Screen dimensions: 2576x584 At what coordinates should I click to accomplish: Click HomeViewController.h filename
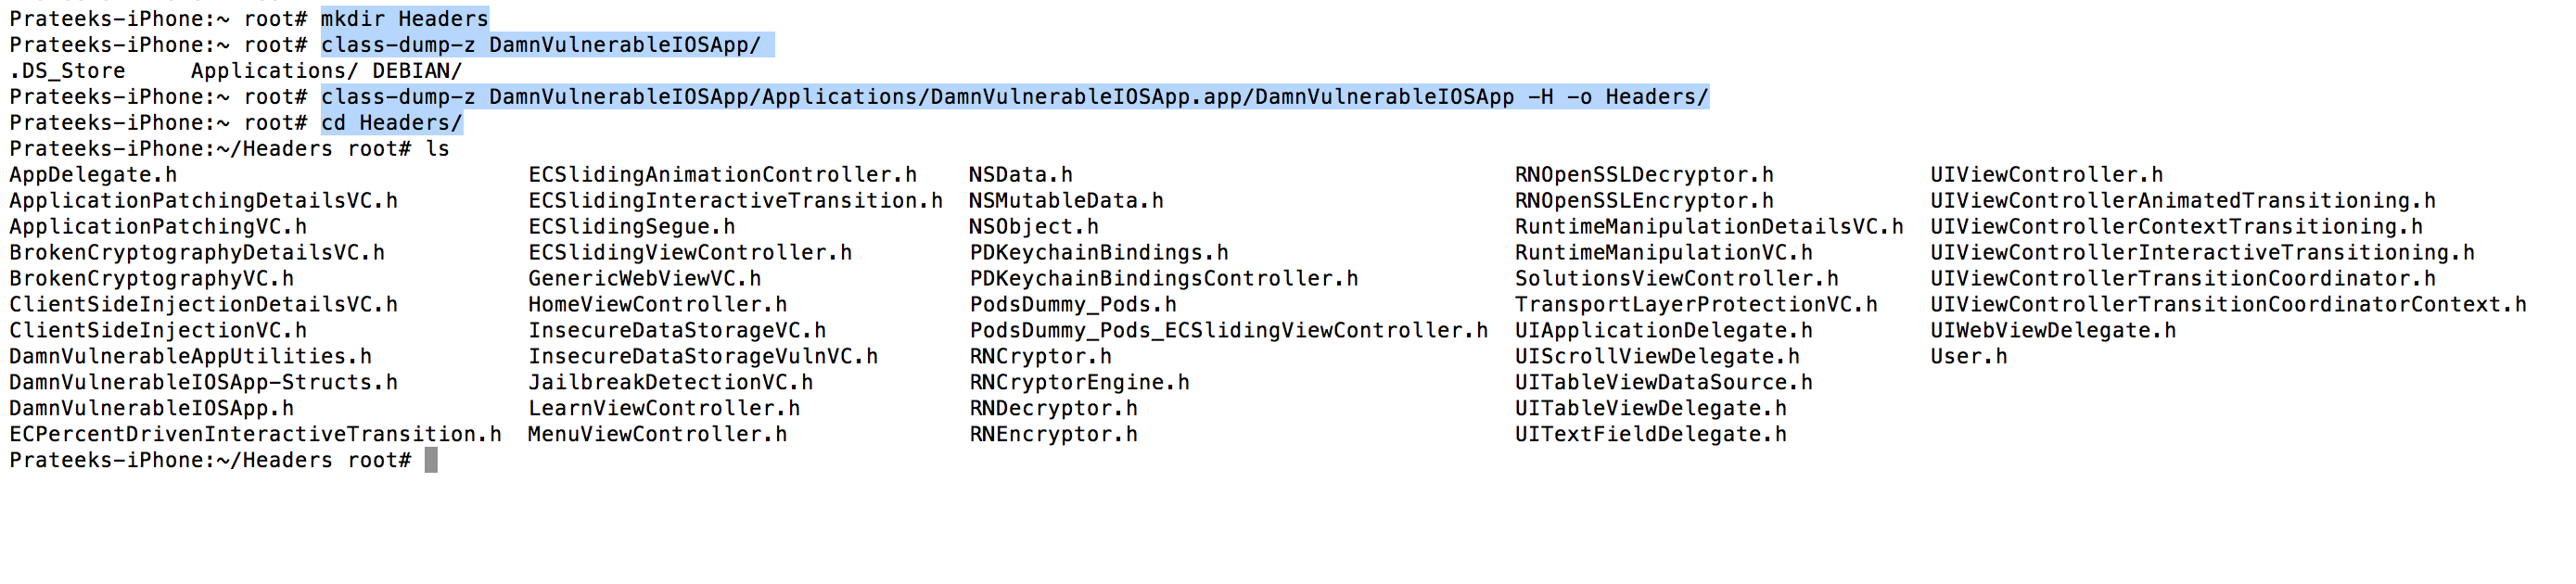tap(658, 305)
